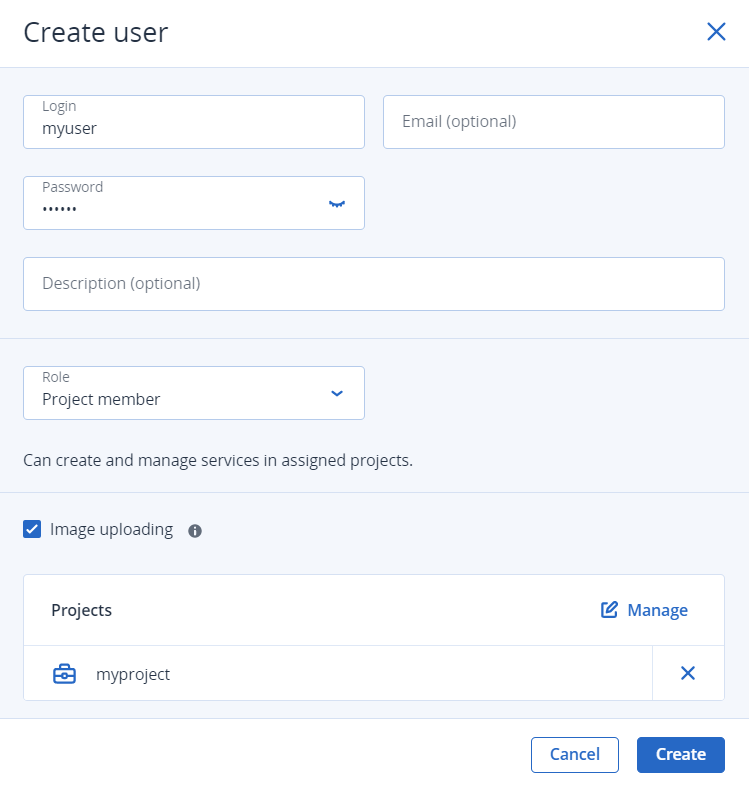Click the Create button
This screenshot has height=786, width=749.
[x=681, y=754]
